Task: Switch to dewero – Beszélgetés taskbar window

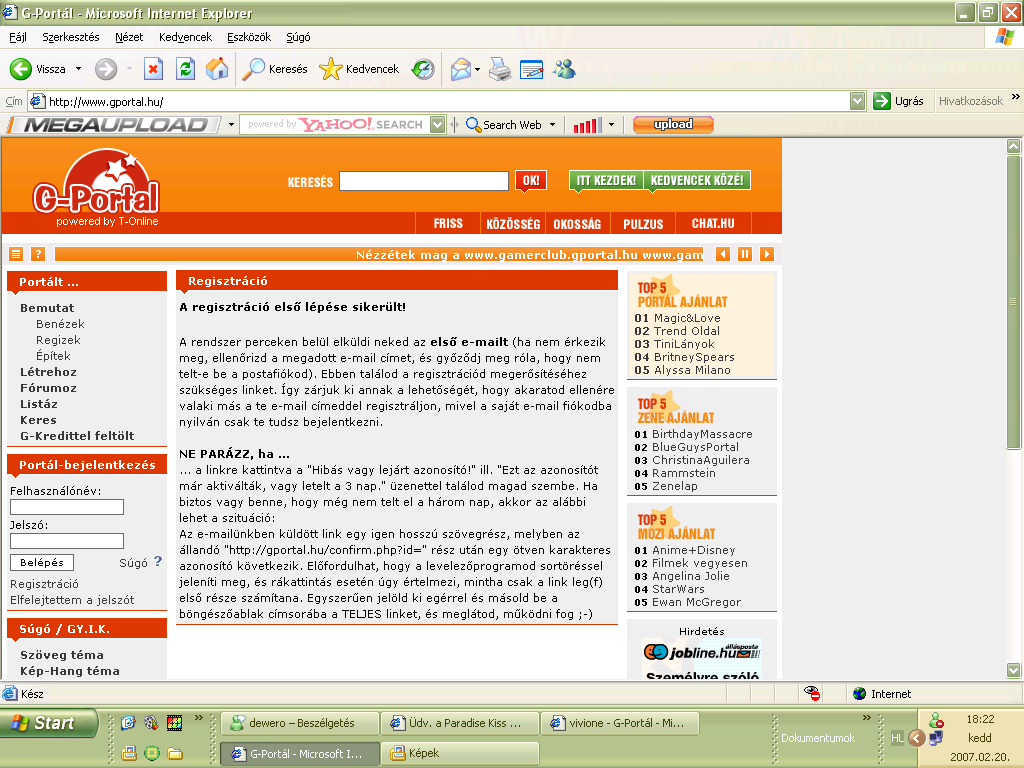Action: 300,723
